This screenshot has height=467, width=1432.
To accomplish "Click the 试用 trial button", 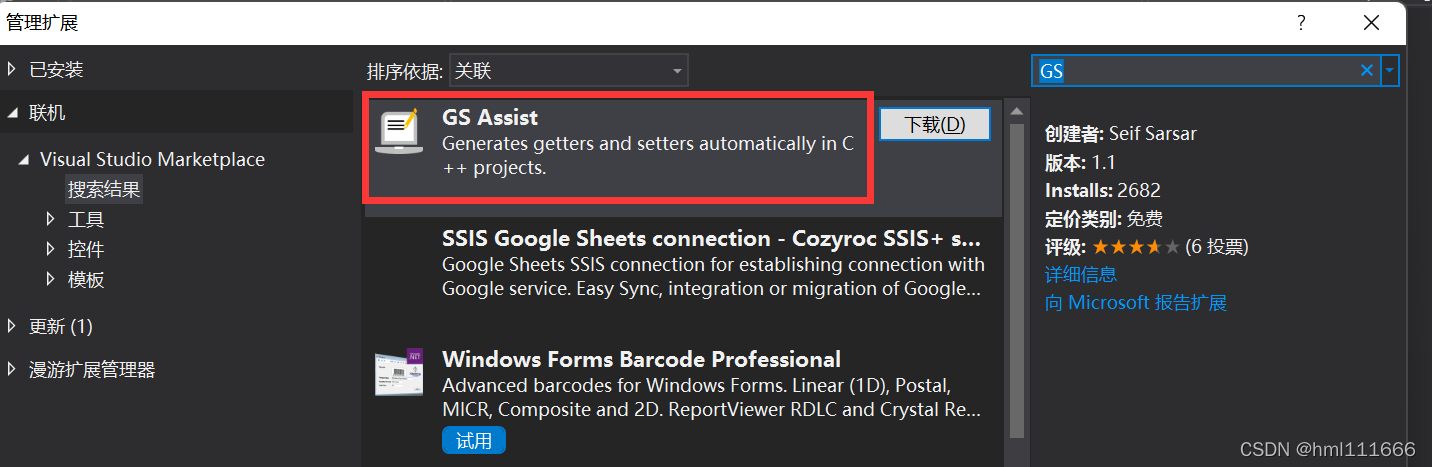I will tap(474, 440).
